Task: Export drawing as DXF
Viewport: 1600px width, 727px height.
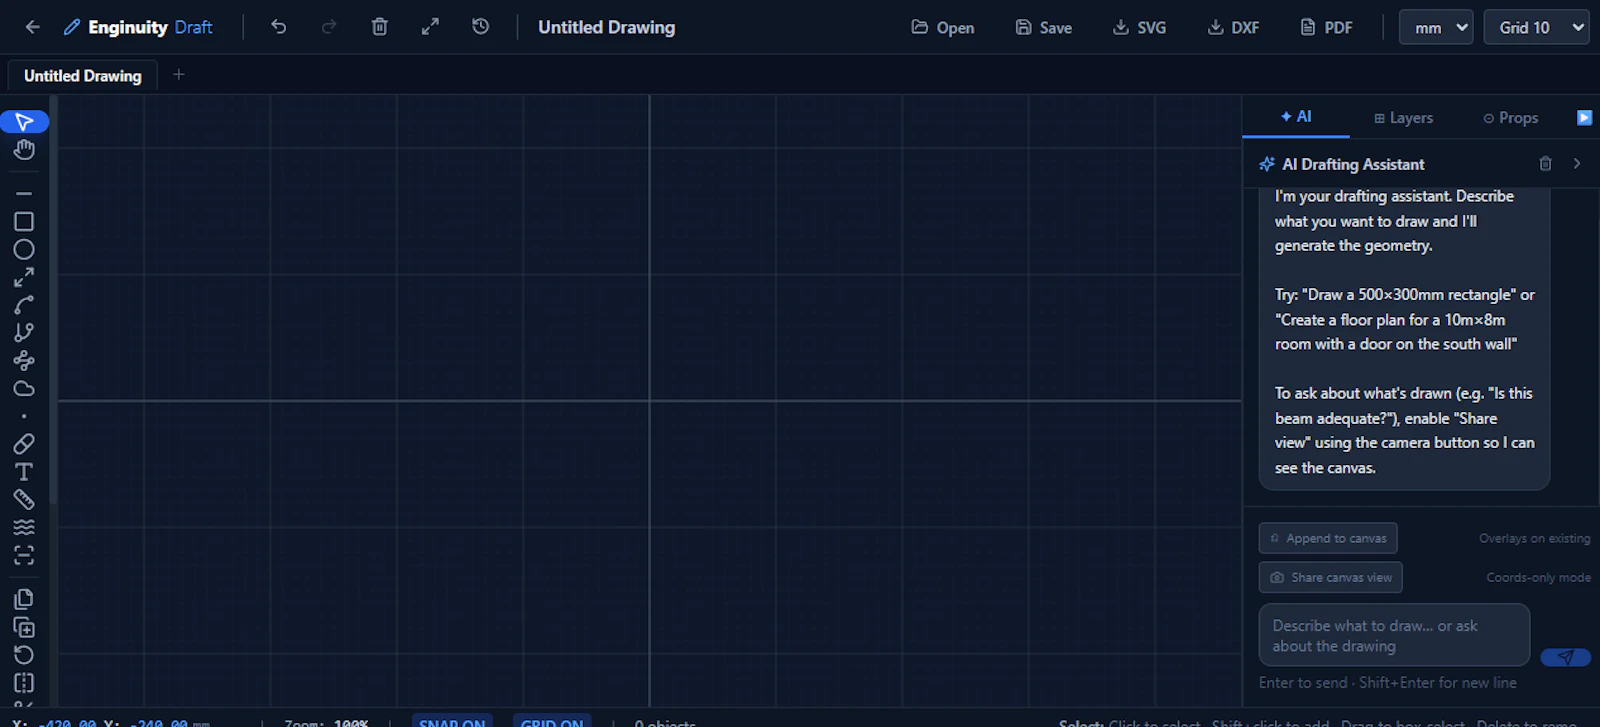Action: point(1234,27)
